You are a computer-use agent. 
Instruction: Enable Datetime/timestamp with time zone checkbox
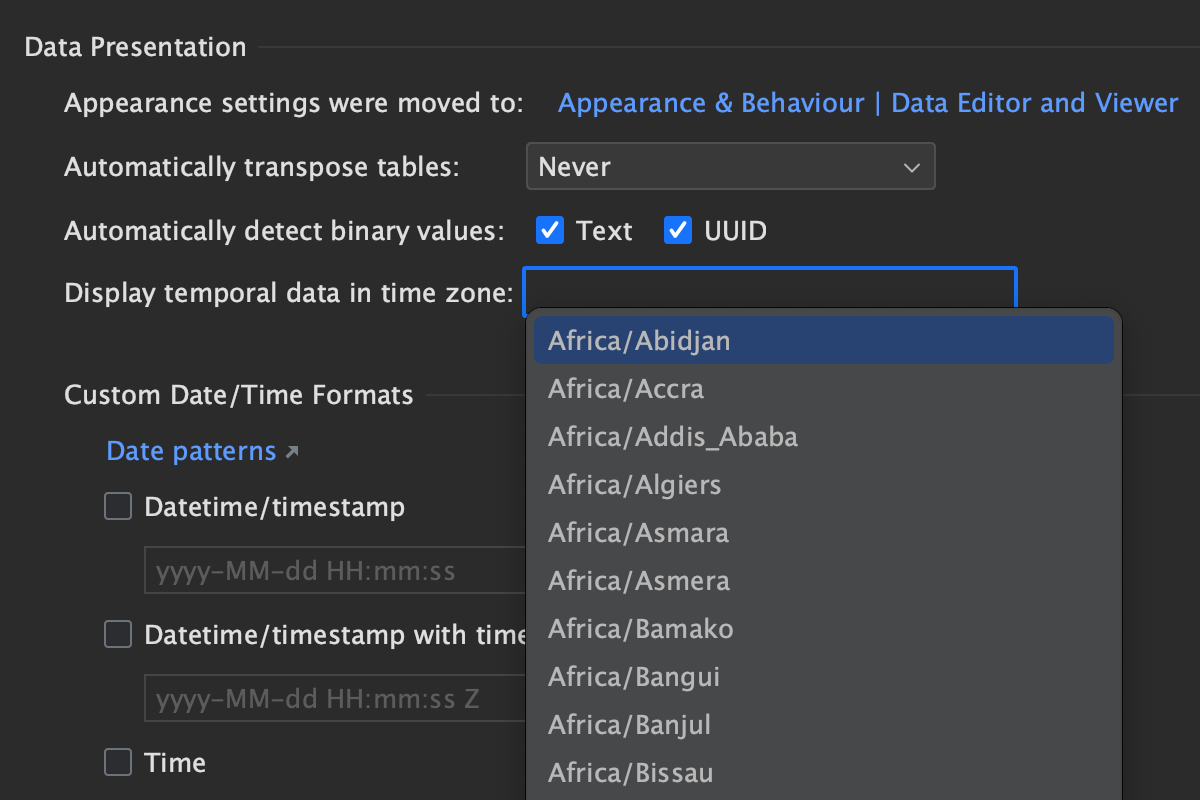point(118,634)
